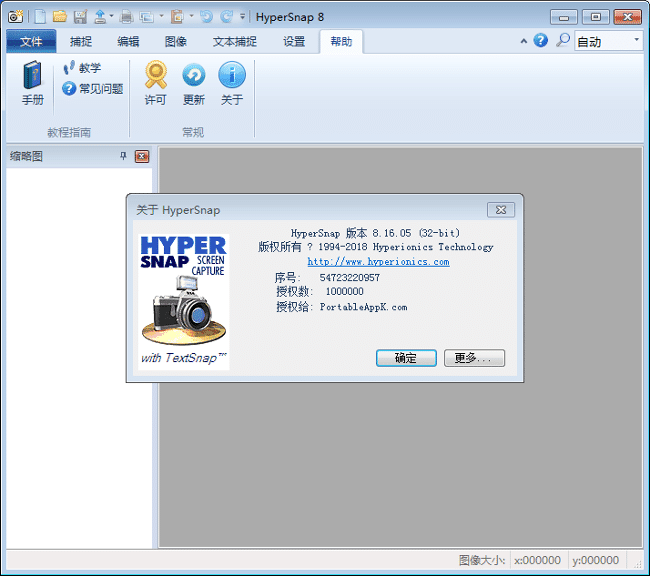Create a new image with blank page icon

click(40, 17)
